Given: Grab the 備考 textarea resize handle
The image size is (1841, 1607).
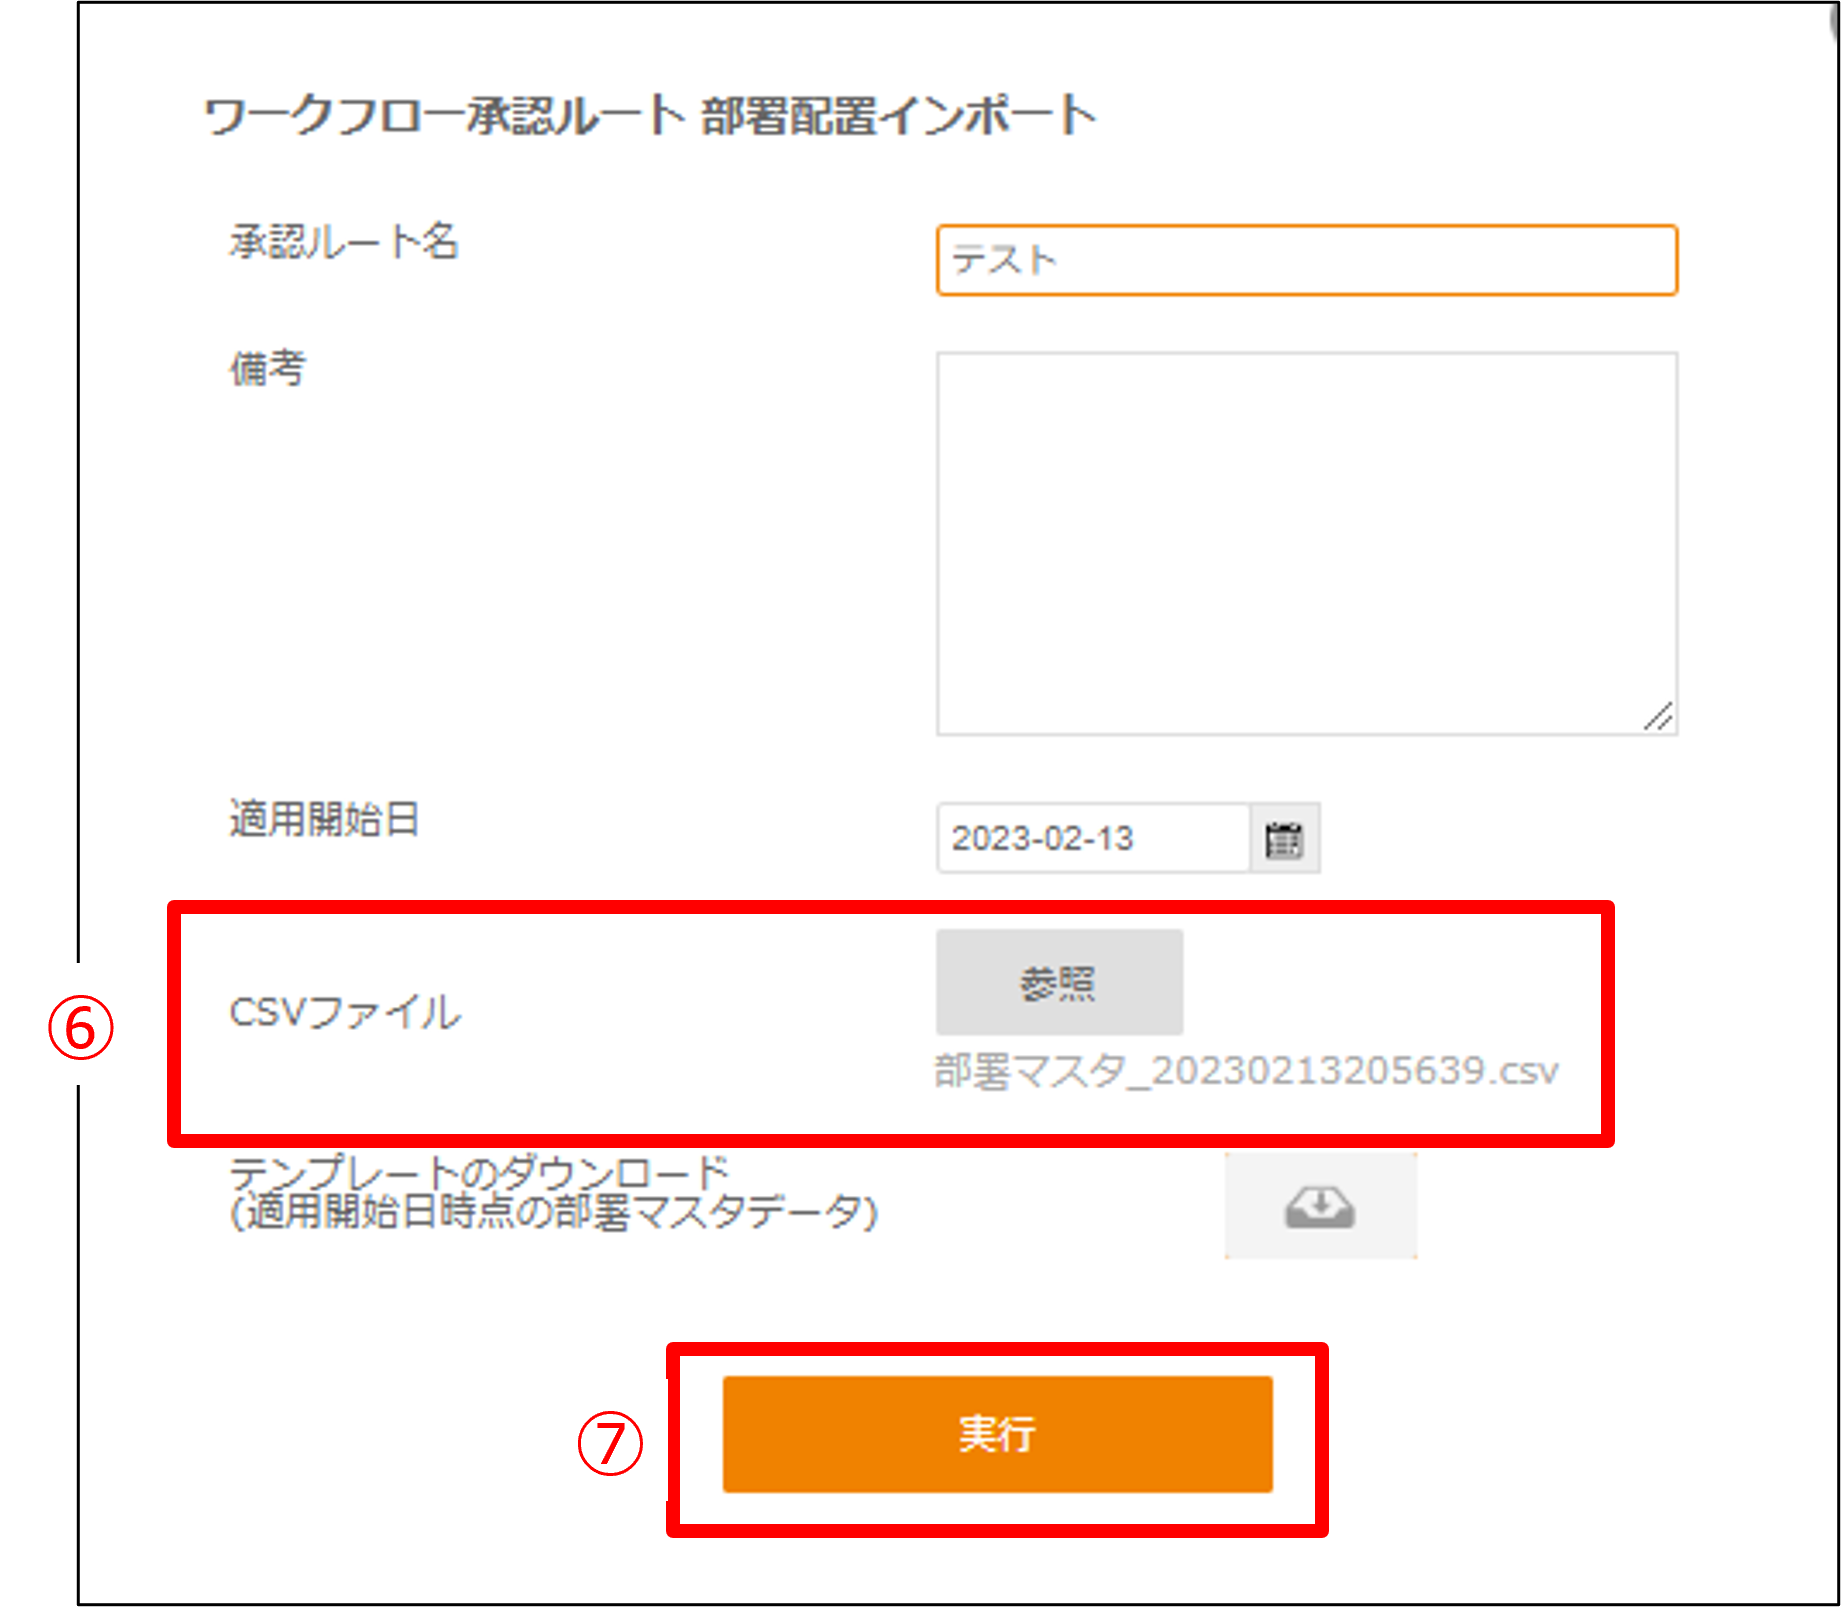Looking at the screenshot, I should click(1659, 717).
